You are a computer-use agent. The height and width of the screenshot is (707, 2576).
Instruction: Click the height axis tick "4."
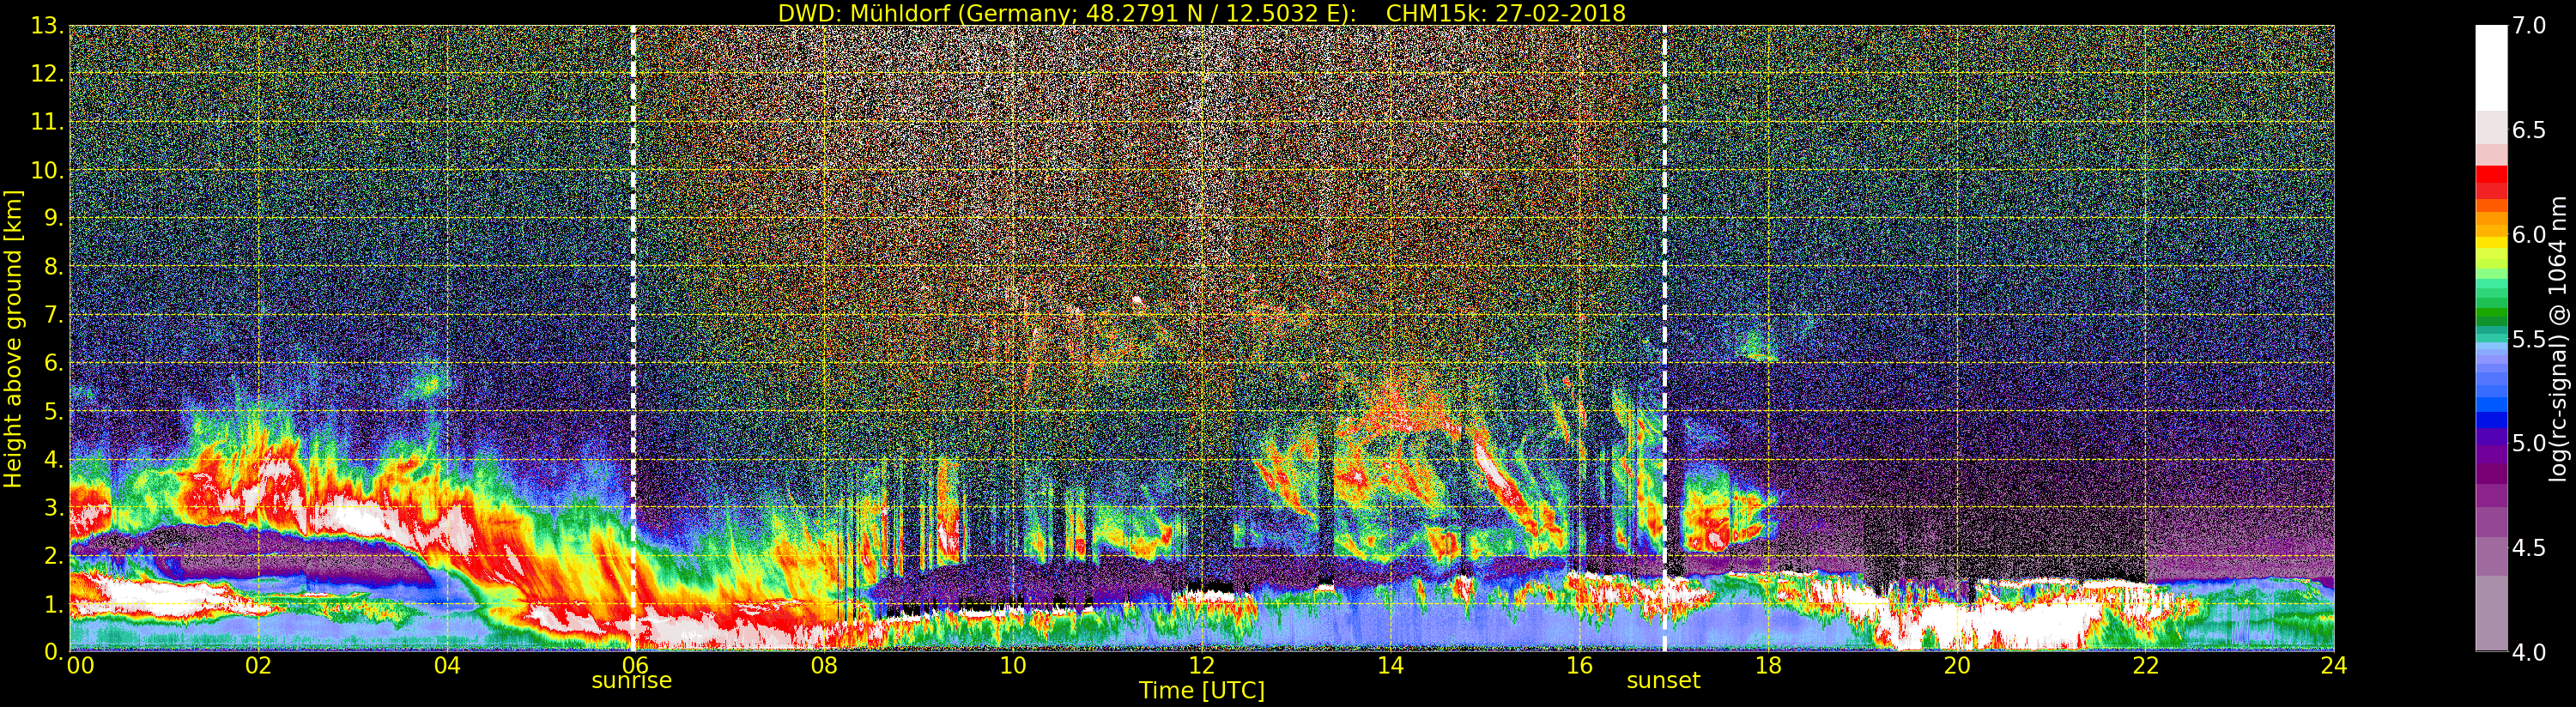[x=53, y=459]
